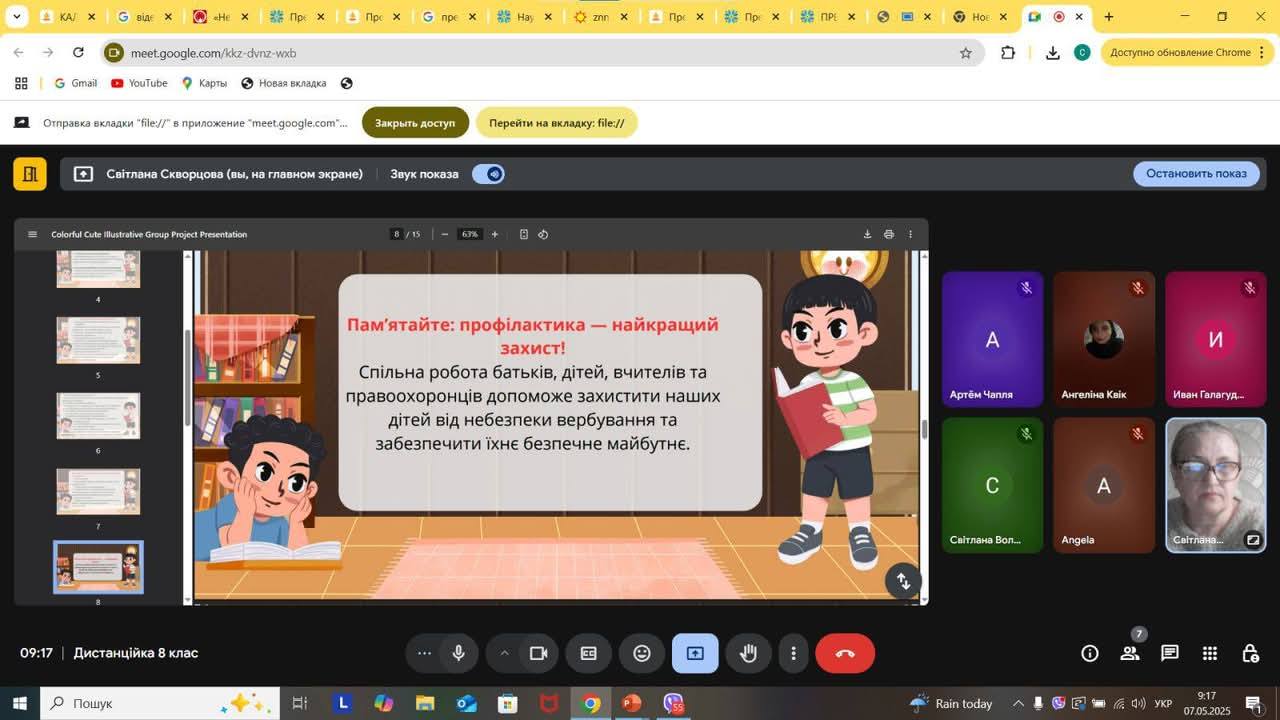Open the meeting chat panel

(x=1169, y=653)
